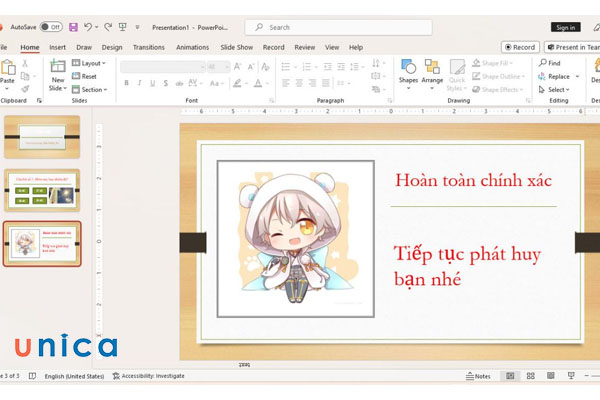Toggle text Shadow formatting
600x400 pixels.
coord(166,83)
